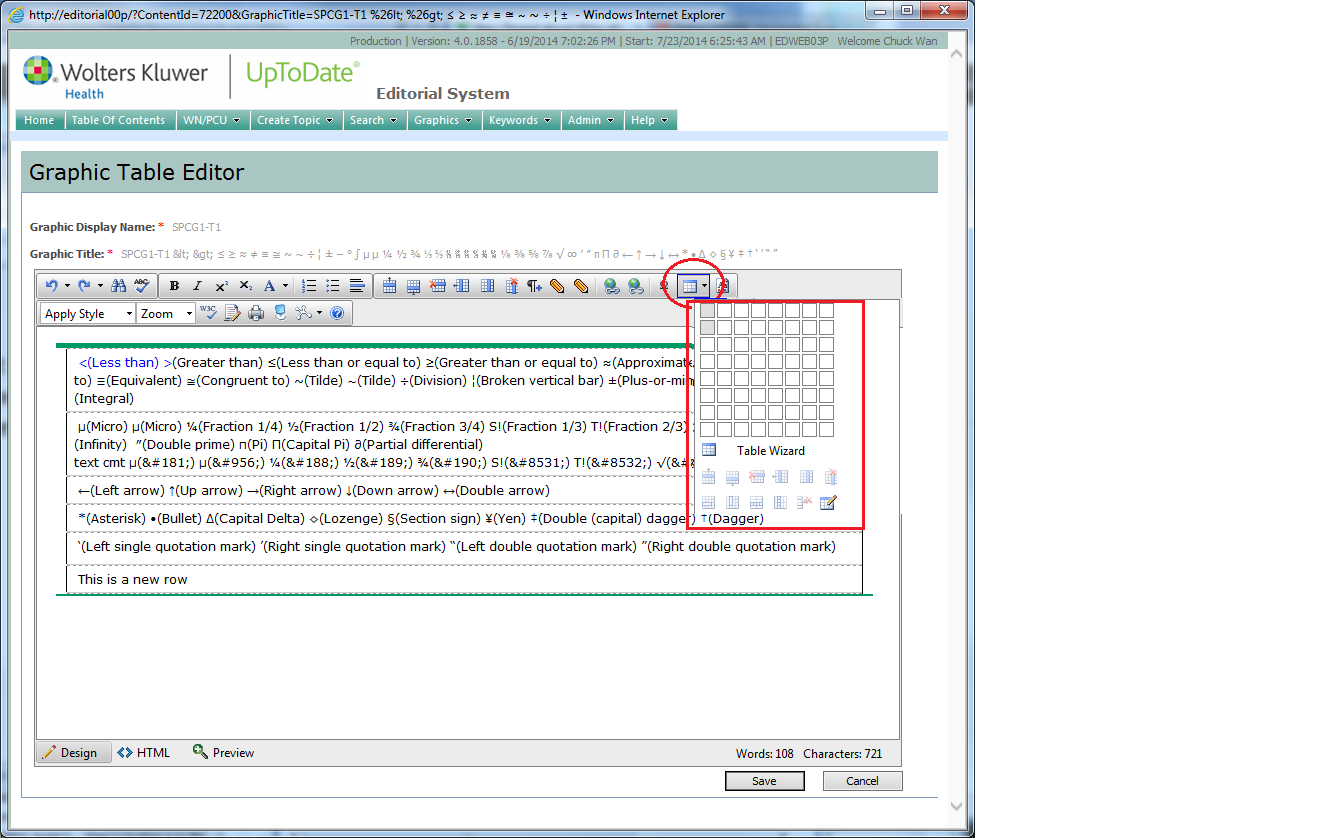Screen dimensions: 1344x840
Task: Toggle numbered list formatting
Action: 310,286
